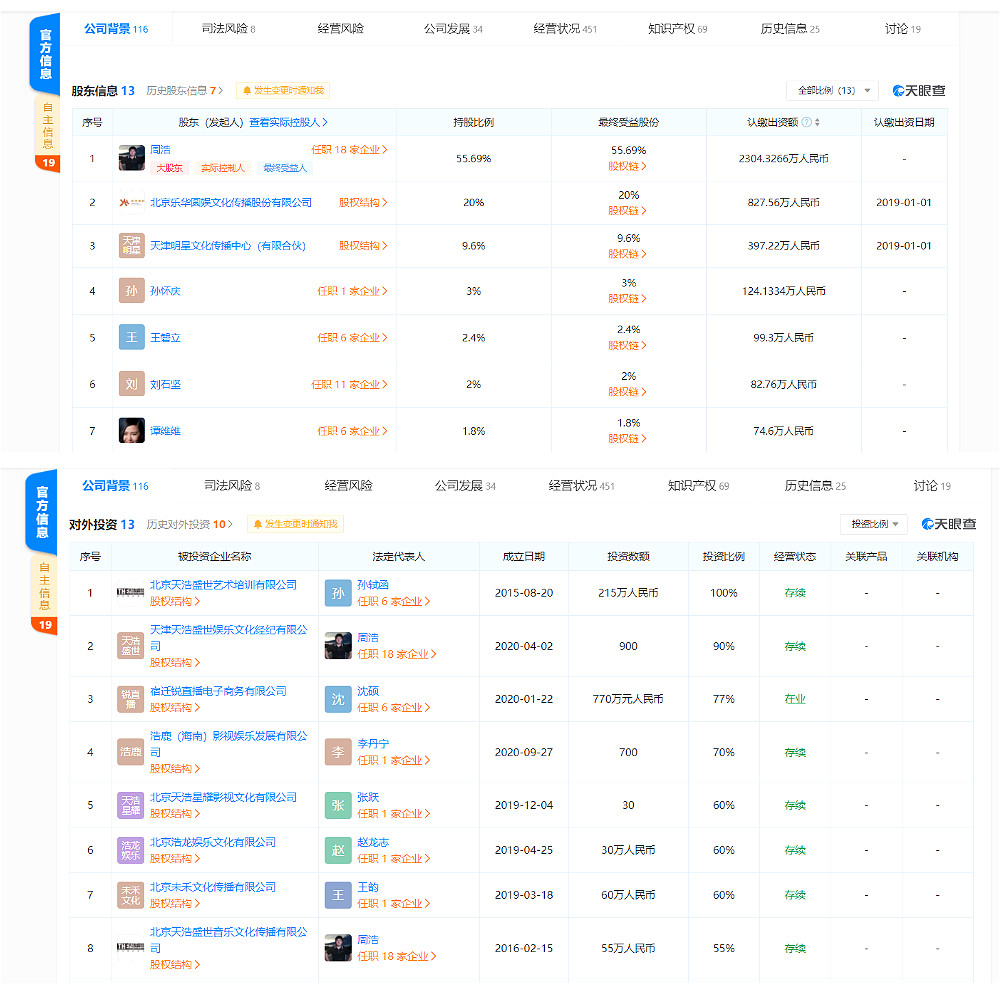Image resolution: width=1000 pixels, height=997 pixels.
Task: Click 未禾文化 logo tile
Action: pyautogui.click(x=130, y=895)
